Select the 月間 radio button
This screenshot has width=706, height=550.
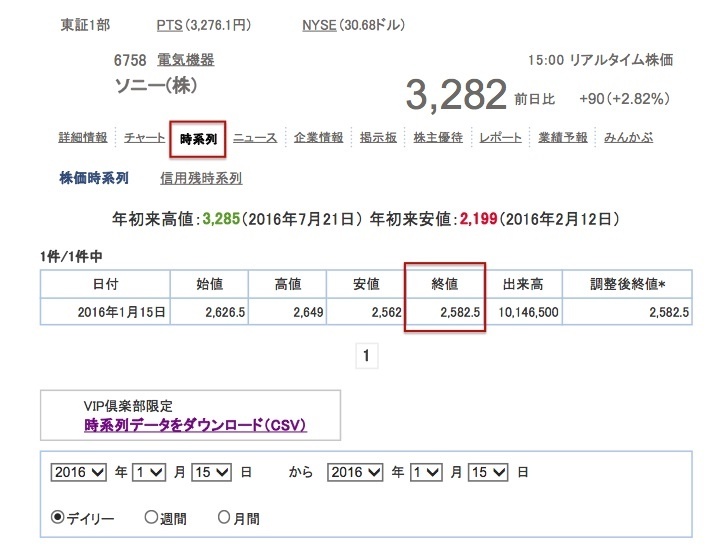[x=224, y=517]
